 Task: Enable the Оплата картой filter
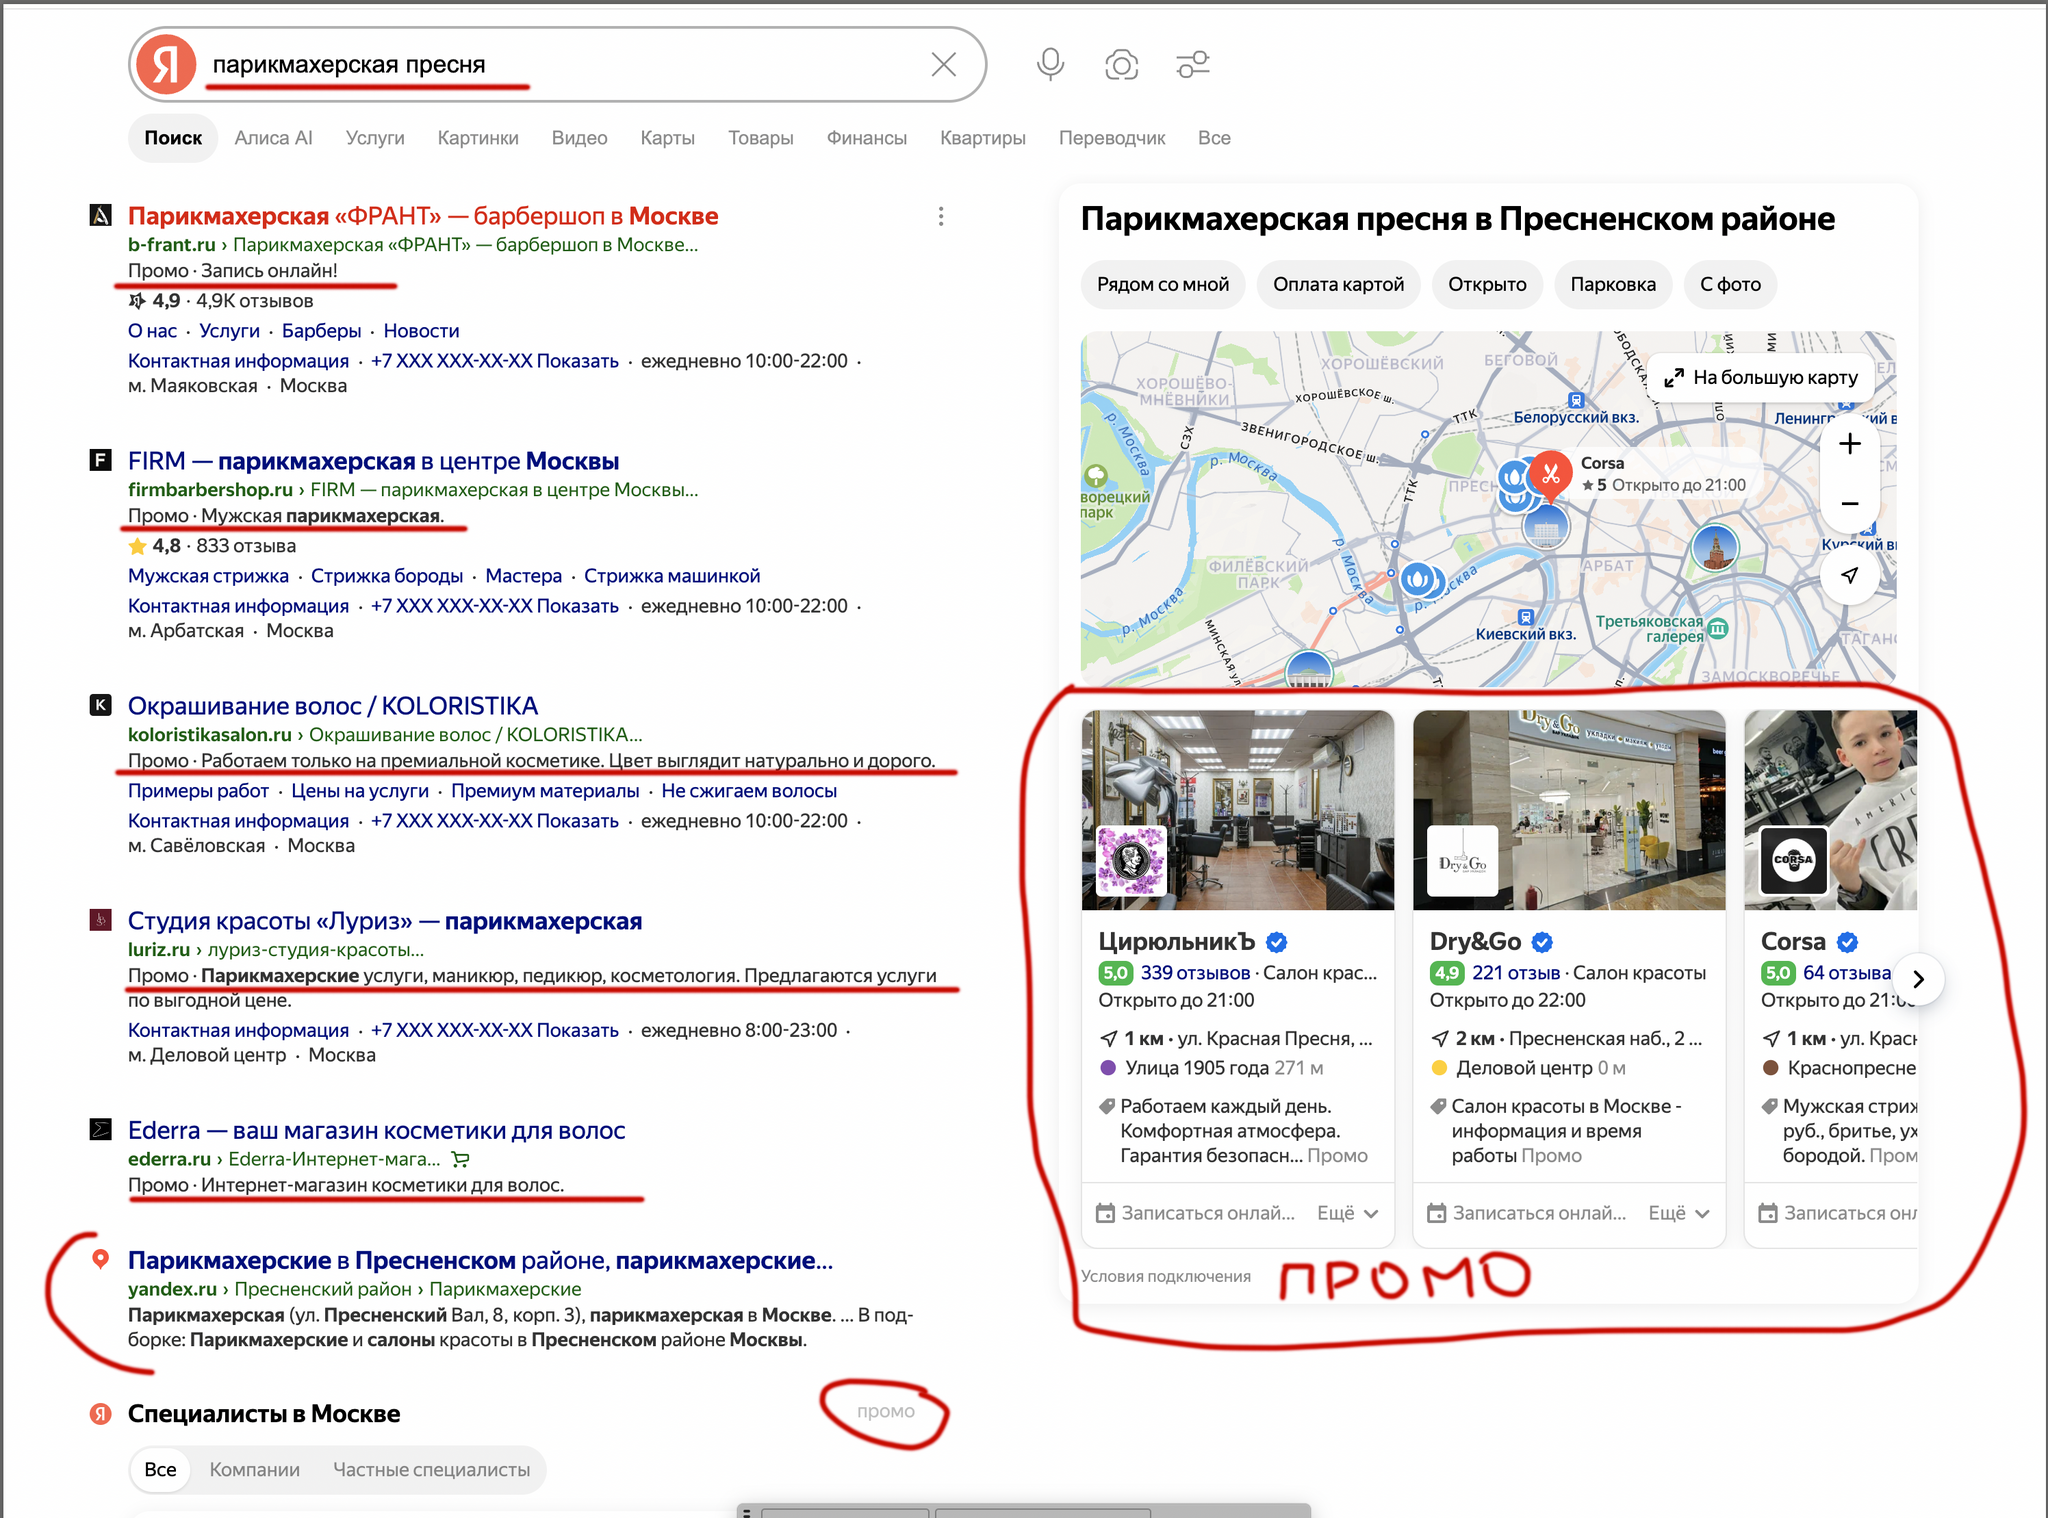1338,284
